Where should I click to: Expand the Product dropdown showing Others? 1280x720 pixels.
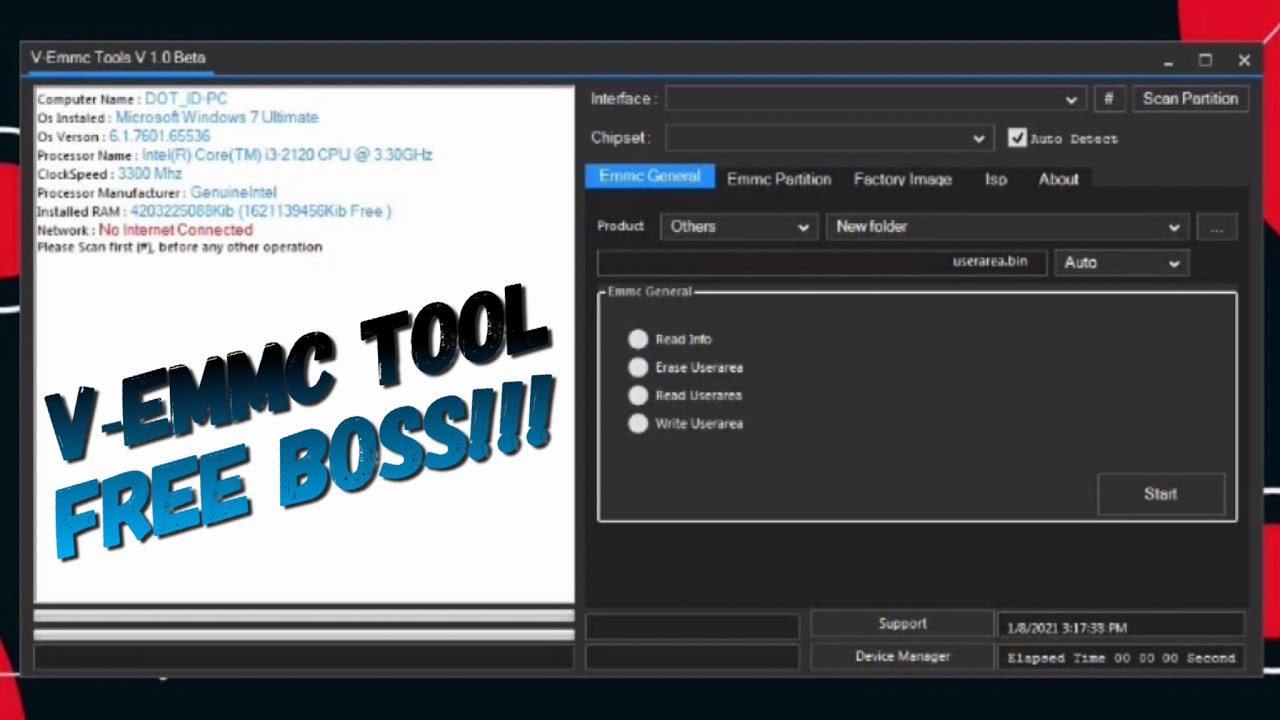(739, 227)
